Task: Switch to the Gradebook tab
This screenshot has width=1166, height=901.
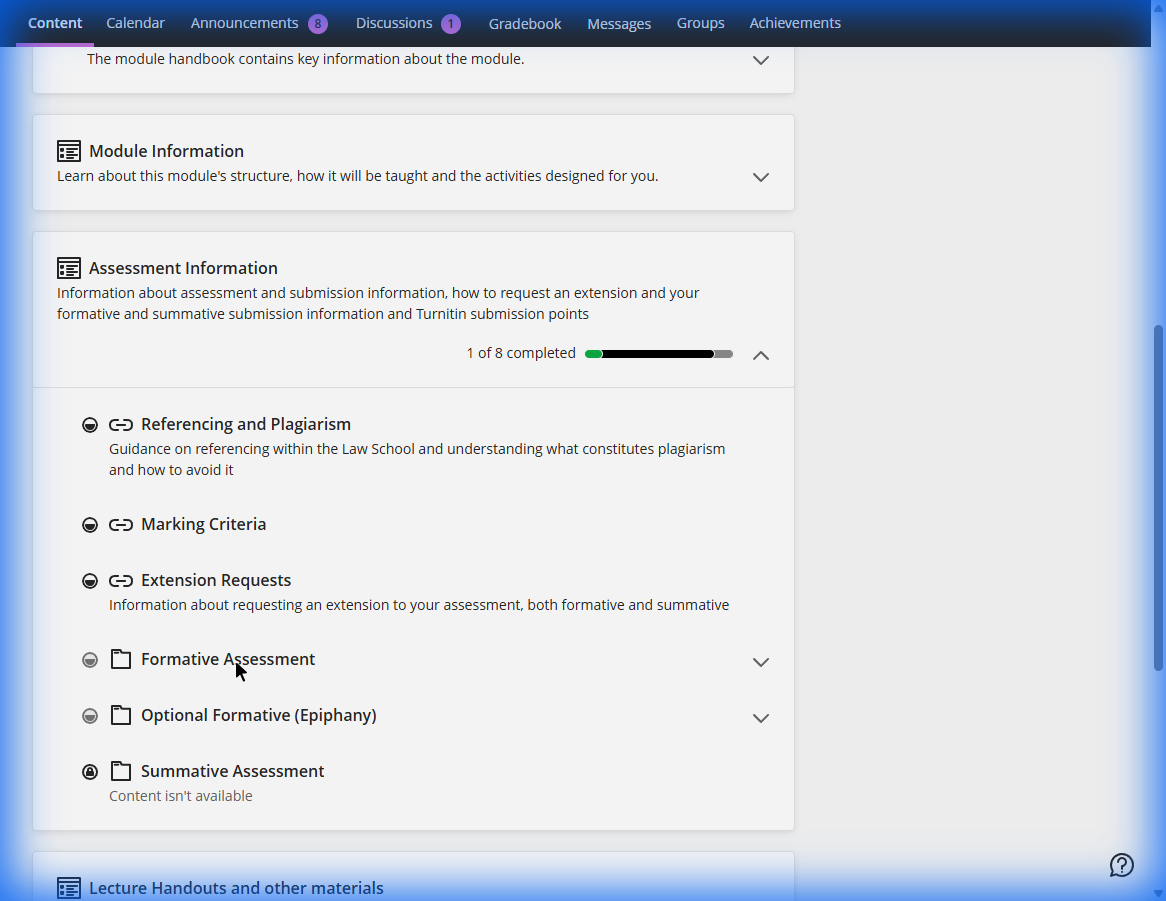Action: 525,23
